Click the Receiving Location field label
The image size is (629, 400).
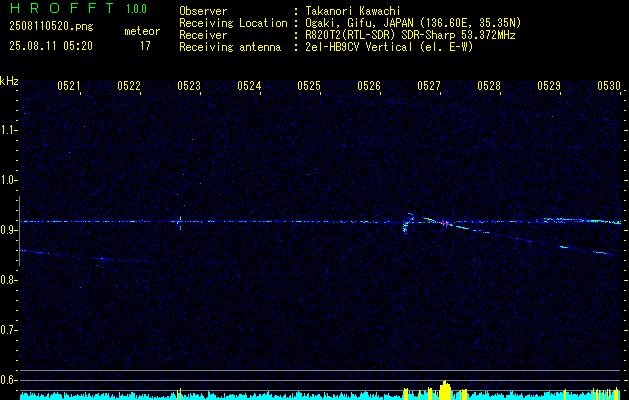(x=233, y=23)
